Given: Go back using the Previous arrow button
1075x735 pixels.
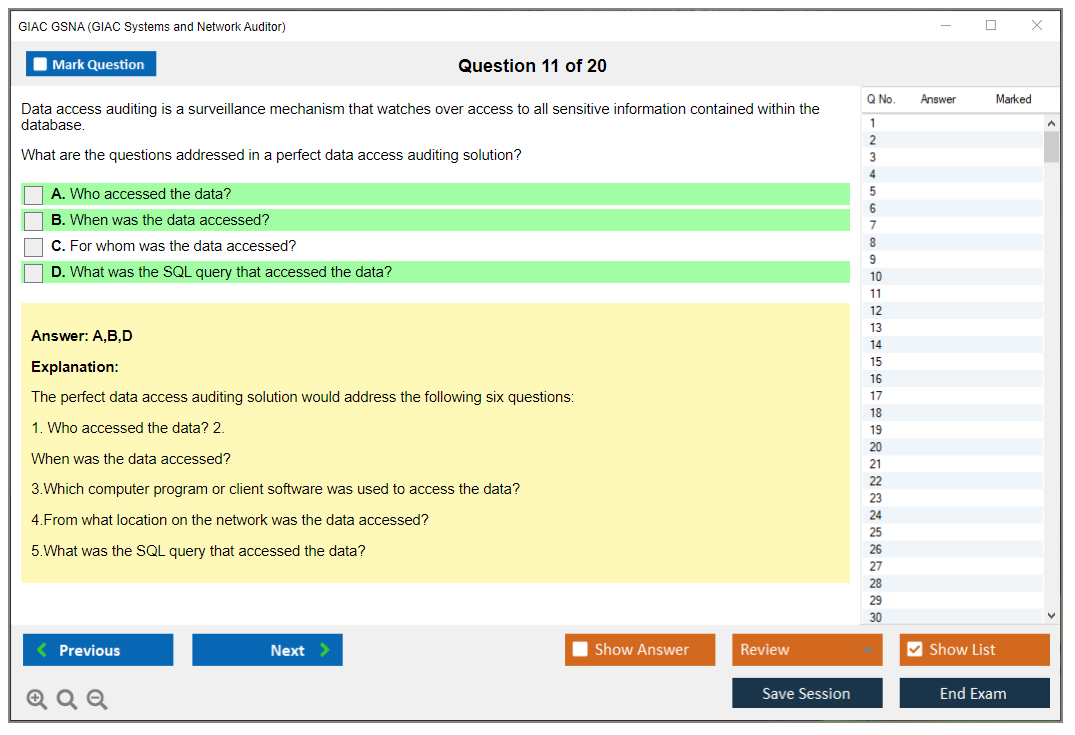Looking at the screenshot, I should tap(98, 650).
